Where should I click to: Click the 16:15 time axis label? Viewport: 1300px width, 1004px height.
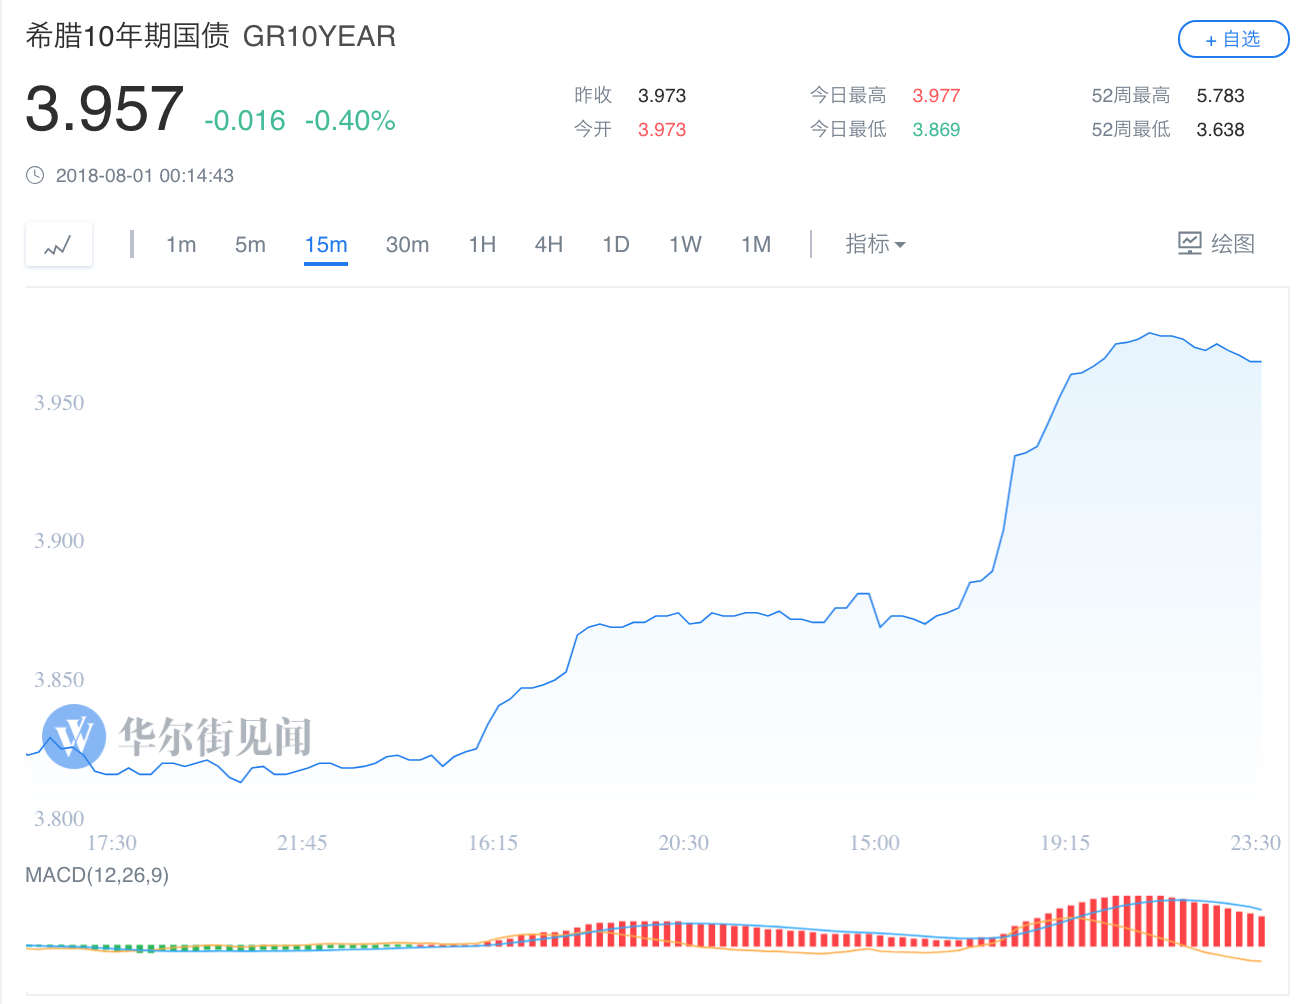pyautogui.click(x=493, y=843)
